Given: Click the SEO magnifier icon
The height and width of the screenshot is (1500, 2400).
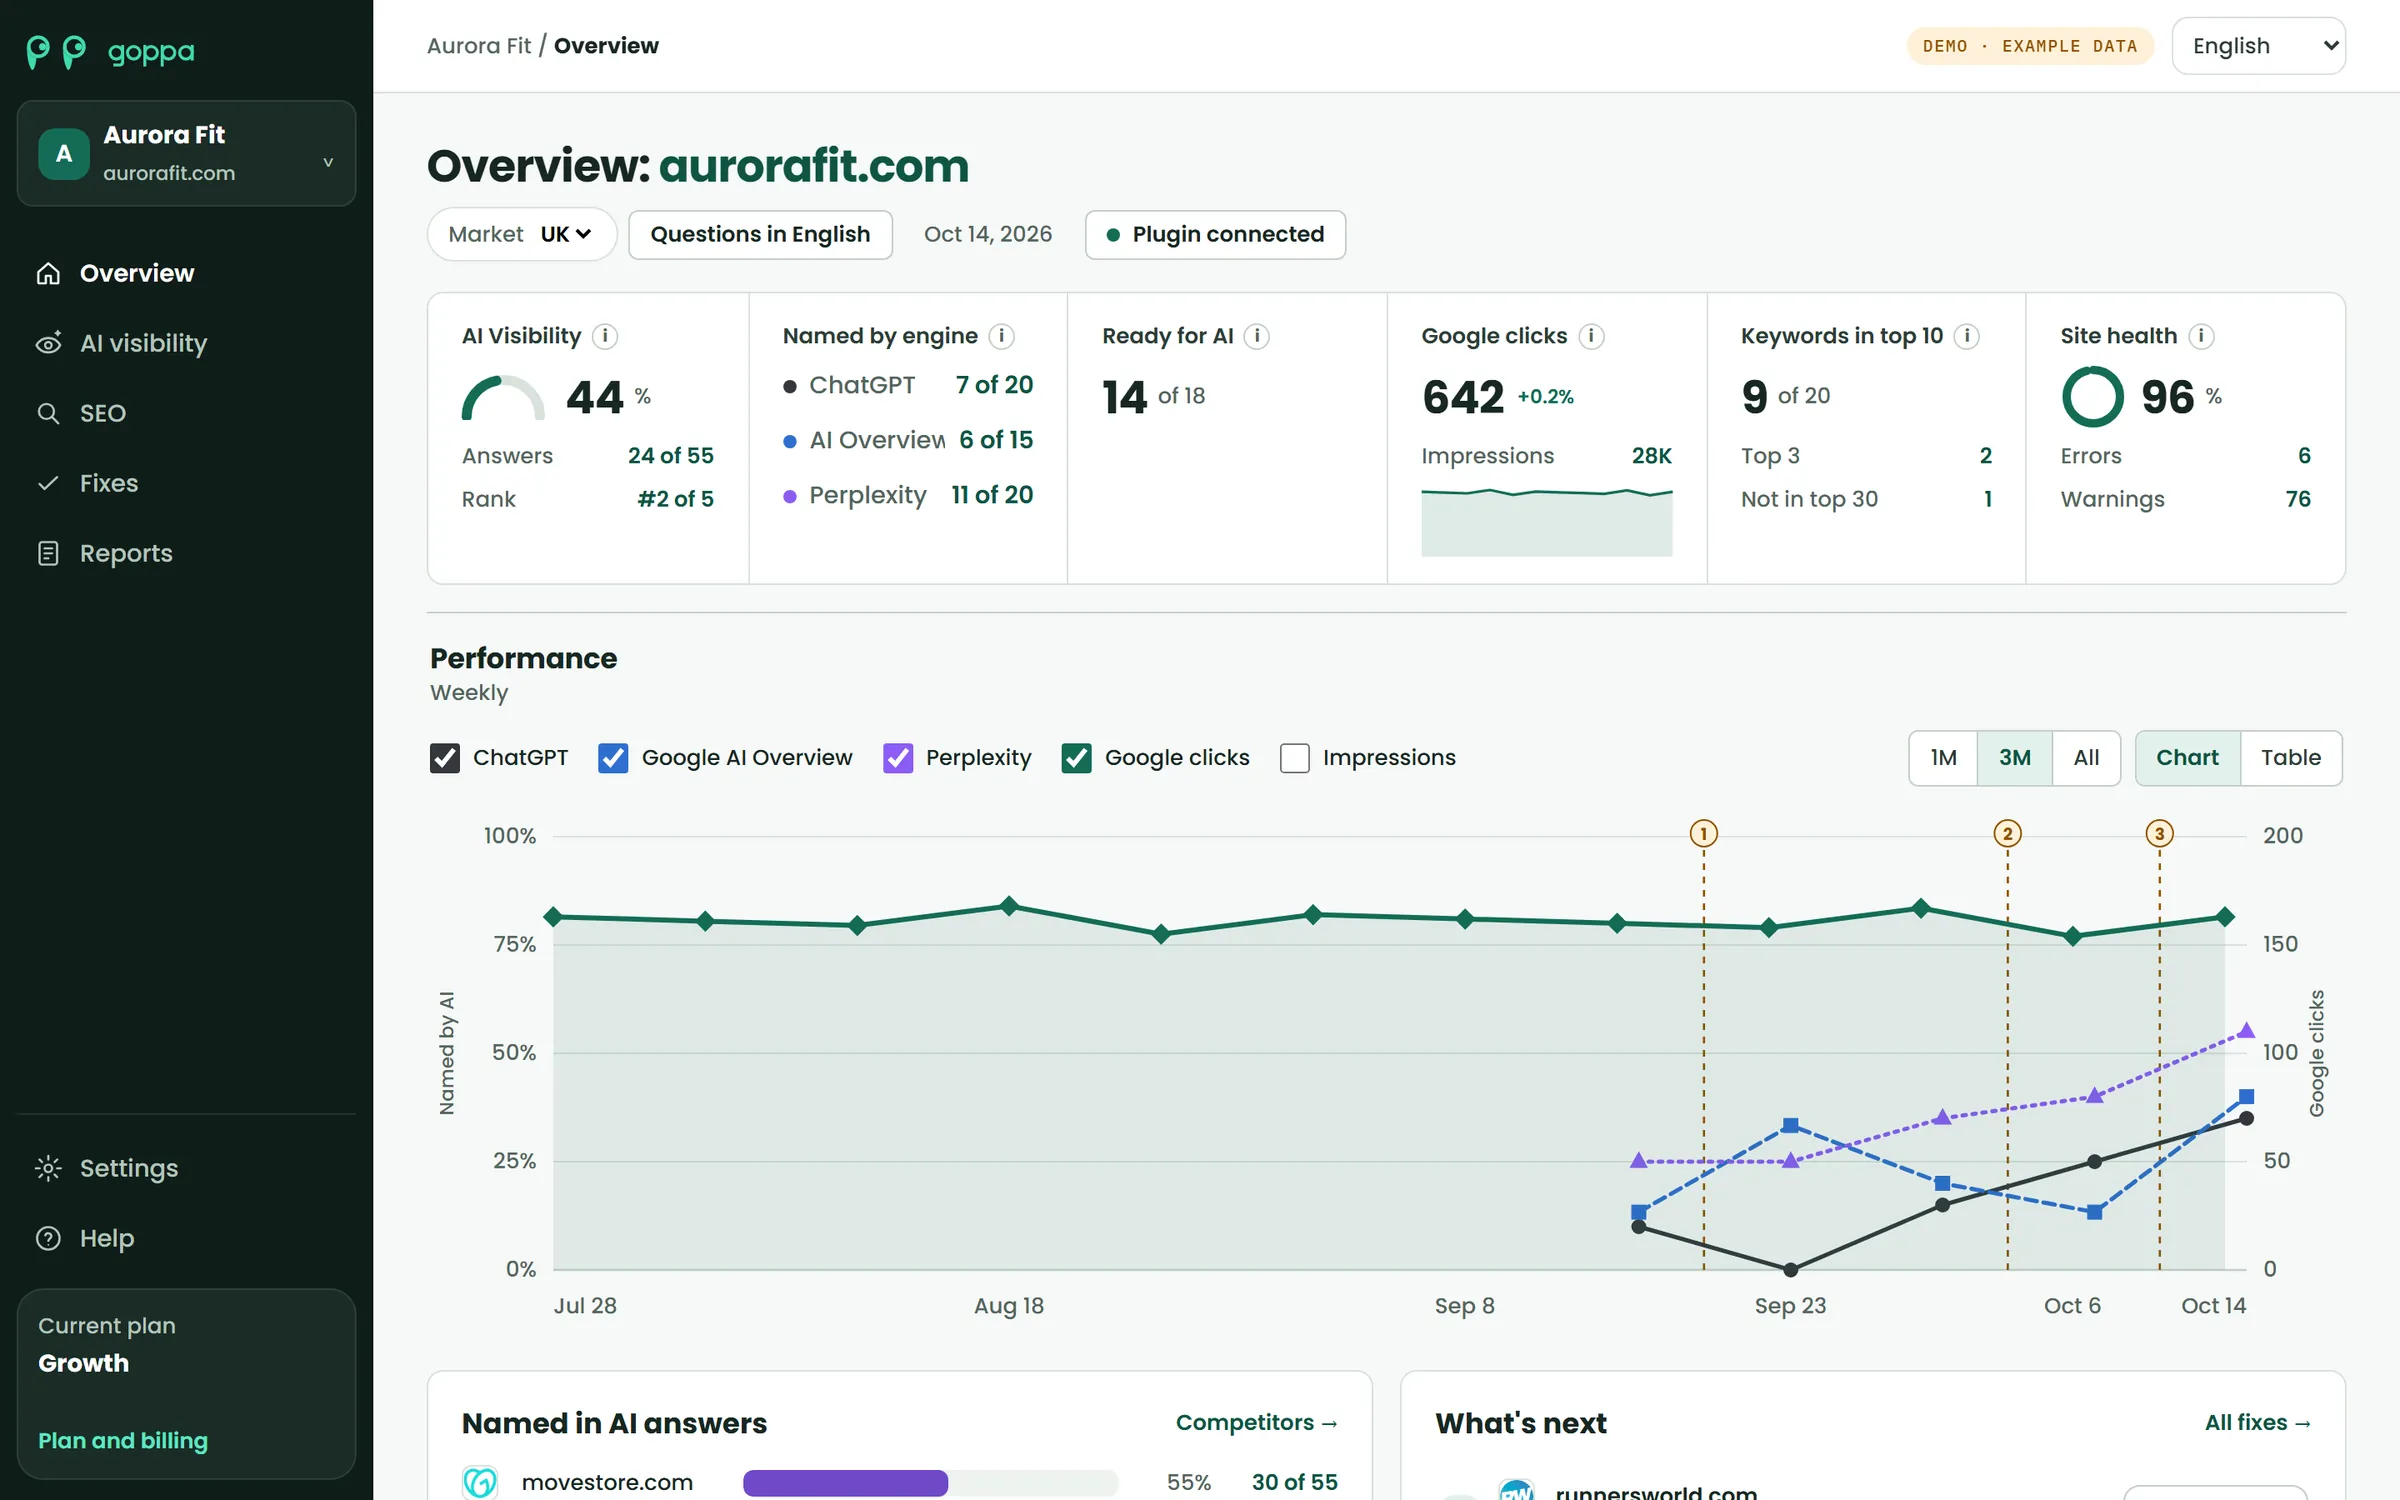Looking at the screenshot, I should 48,413.
